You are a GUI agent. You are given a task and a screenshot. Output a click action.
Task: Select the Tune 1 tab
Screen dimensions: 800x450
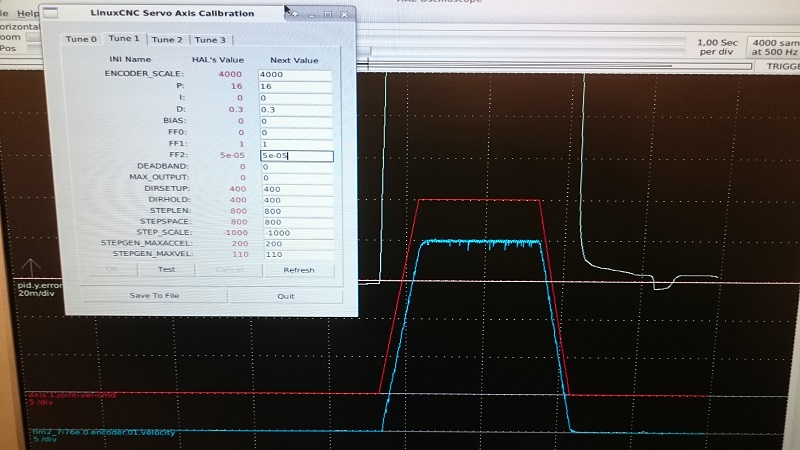point(124,38)
